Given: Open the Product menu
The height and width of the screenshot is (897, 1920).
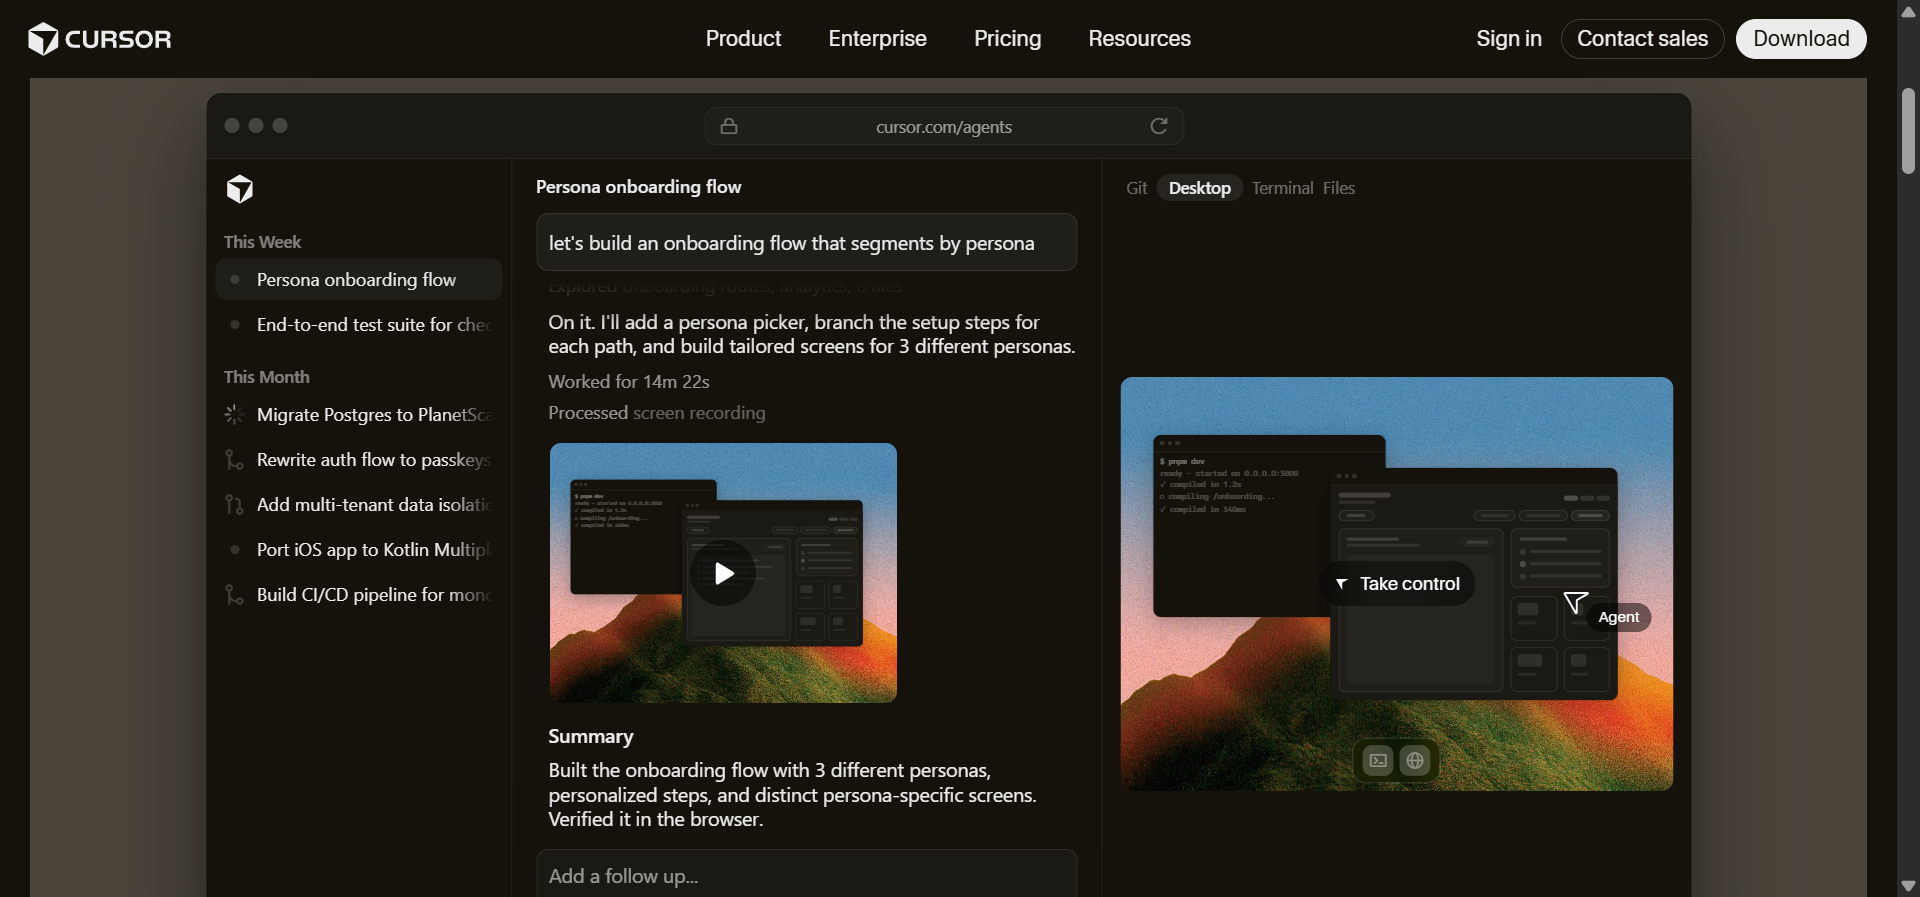Looking at the screenshot, I should (743, 39).
